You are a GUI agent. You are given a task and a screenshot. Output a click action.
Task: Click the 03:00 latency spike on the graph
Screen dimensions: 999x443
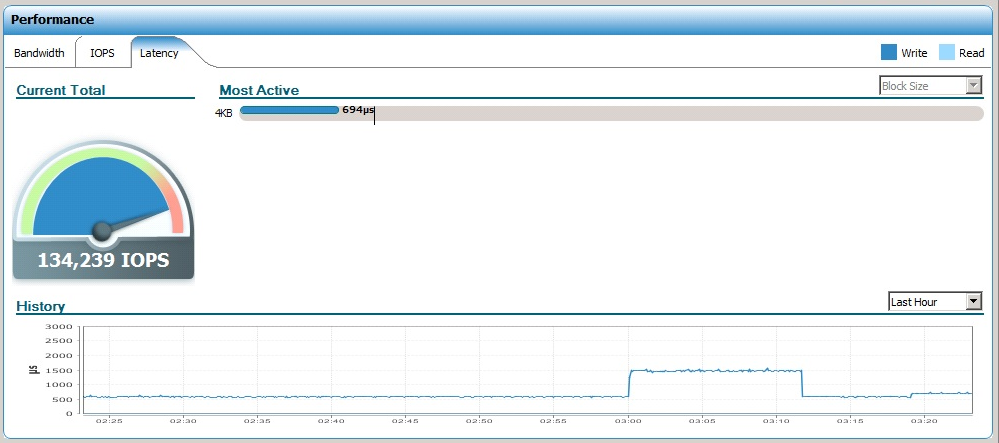715,370
